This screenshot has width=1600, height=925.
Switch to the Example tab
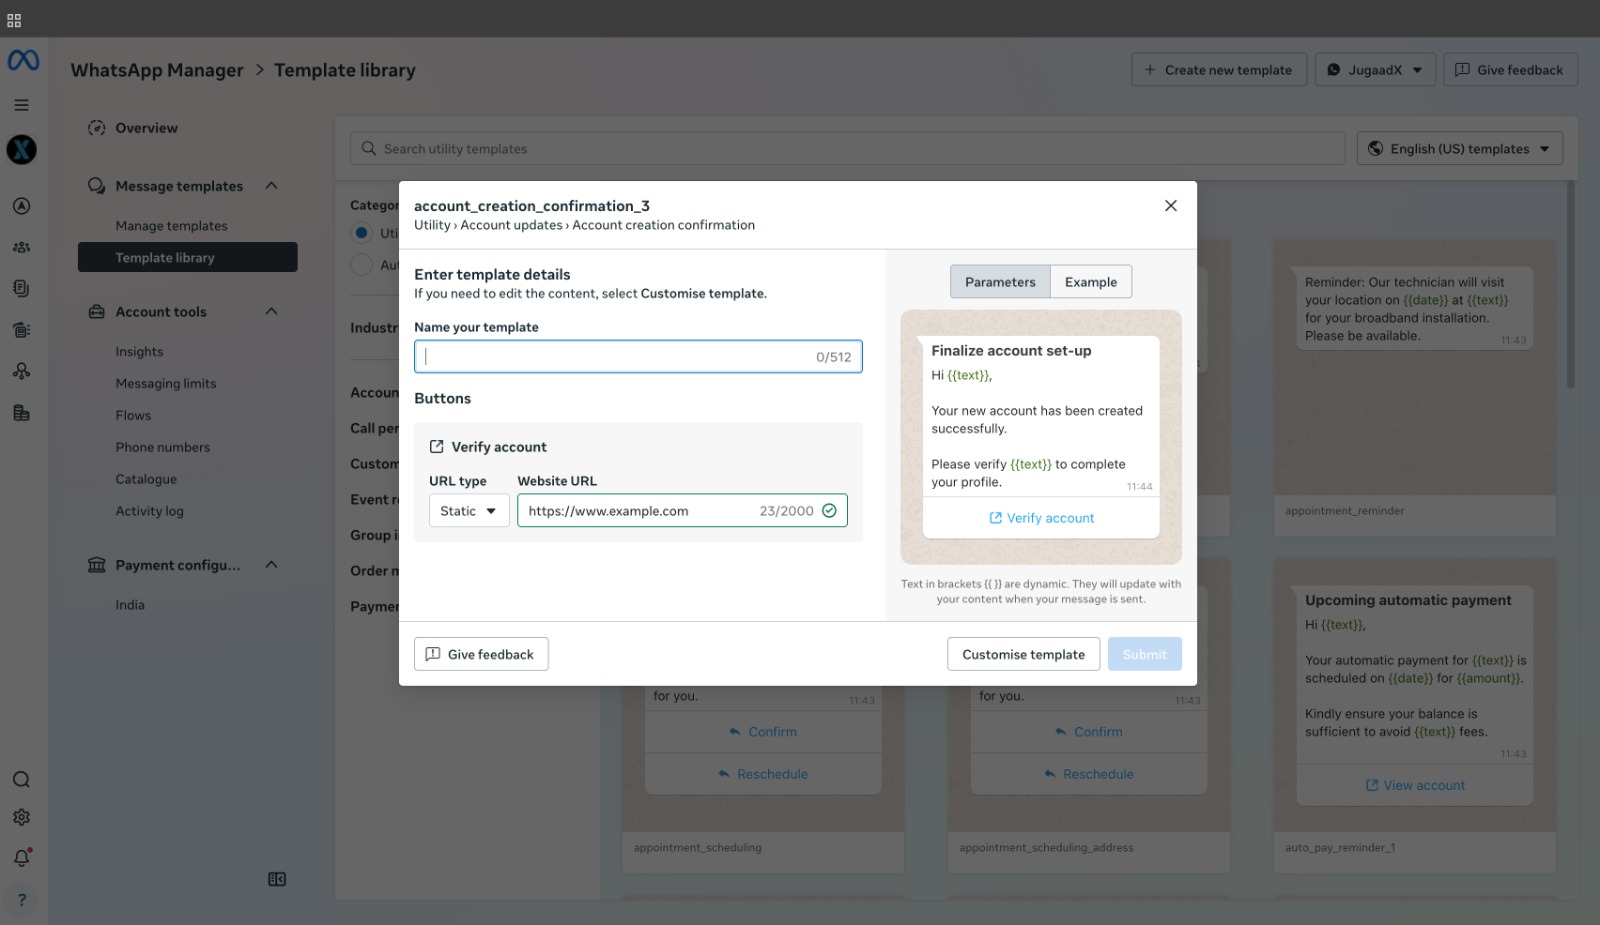(x=1090, y=282)
